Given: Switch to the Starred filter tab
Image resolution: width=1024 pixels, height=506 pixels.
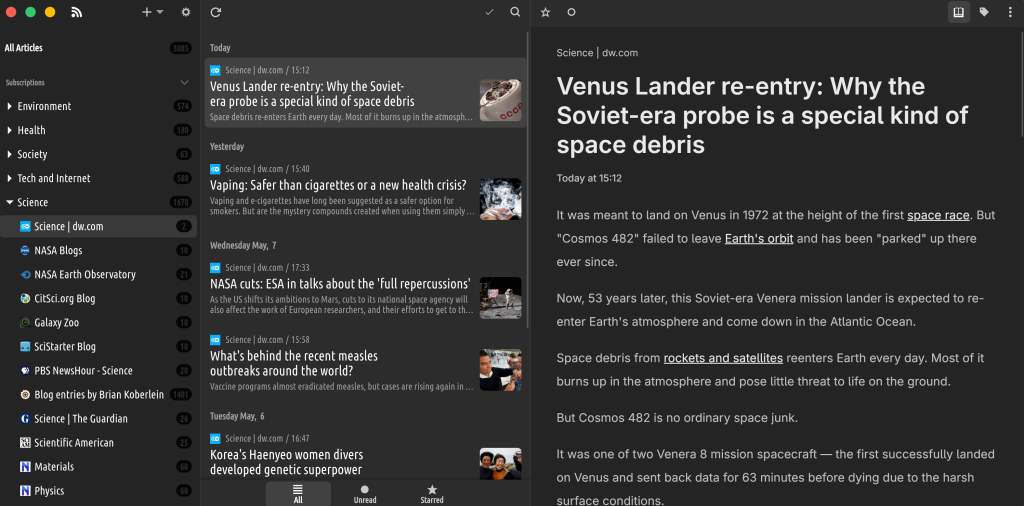Looking at the screenshot, I should click(x=432, y=494).
